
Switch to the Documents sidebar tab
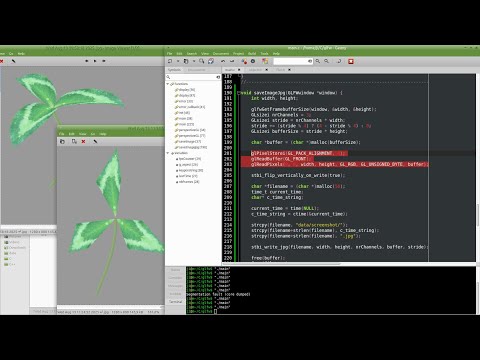click(197, 70)
